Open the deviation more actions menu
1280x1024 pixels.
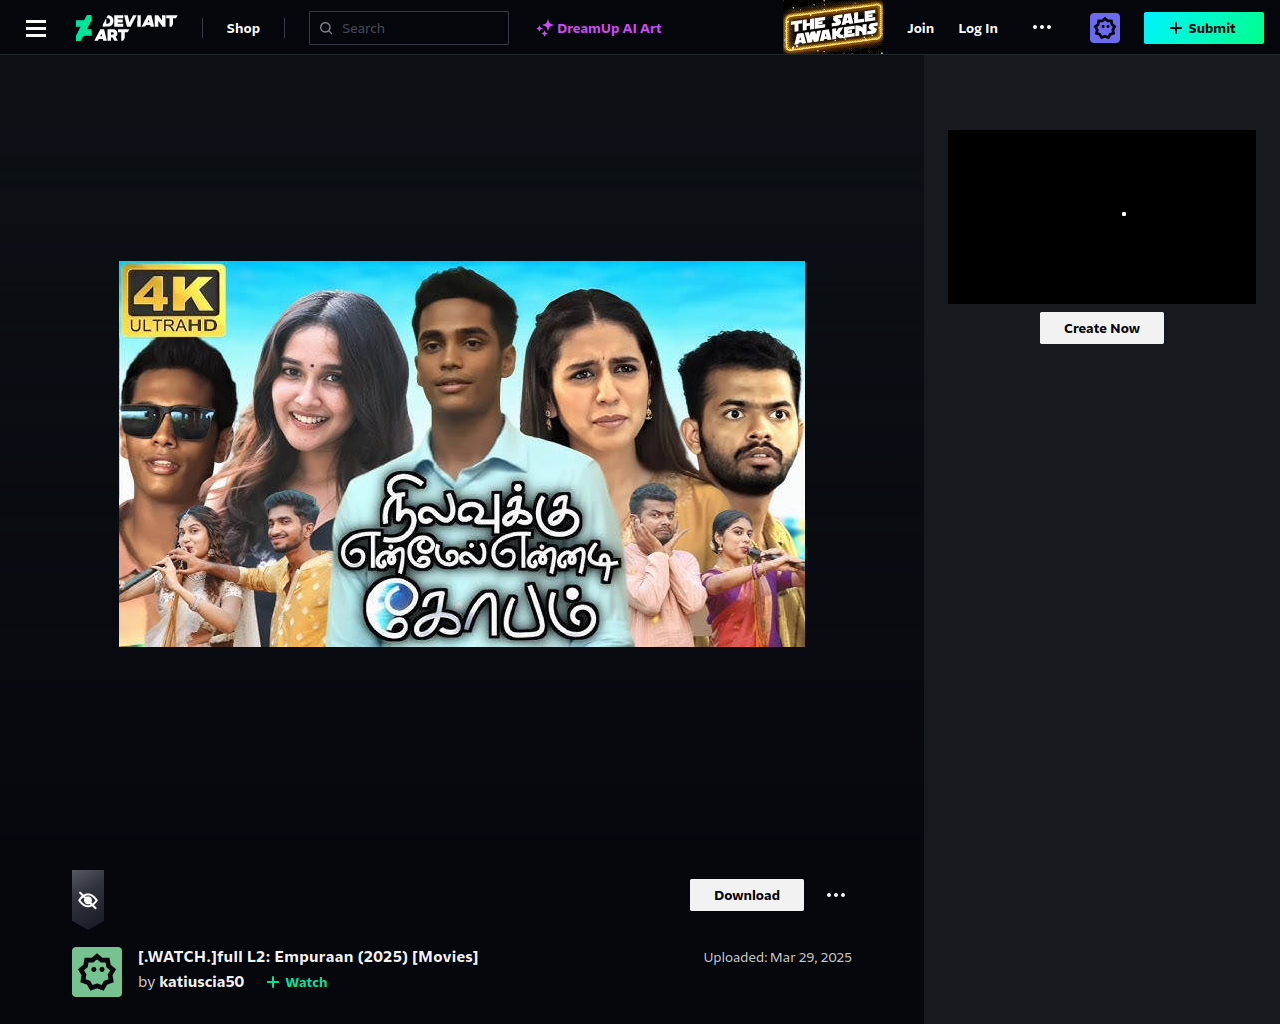836,895
